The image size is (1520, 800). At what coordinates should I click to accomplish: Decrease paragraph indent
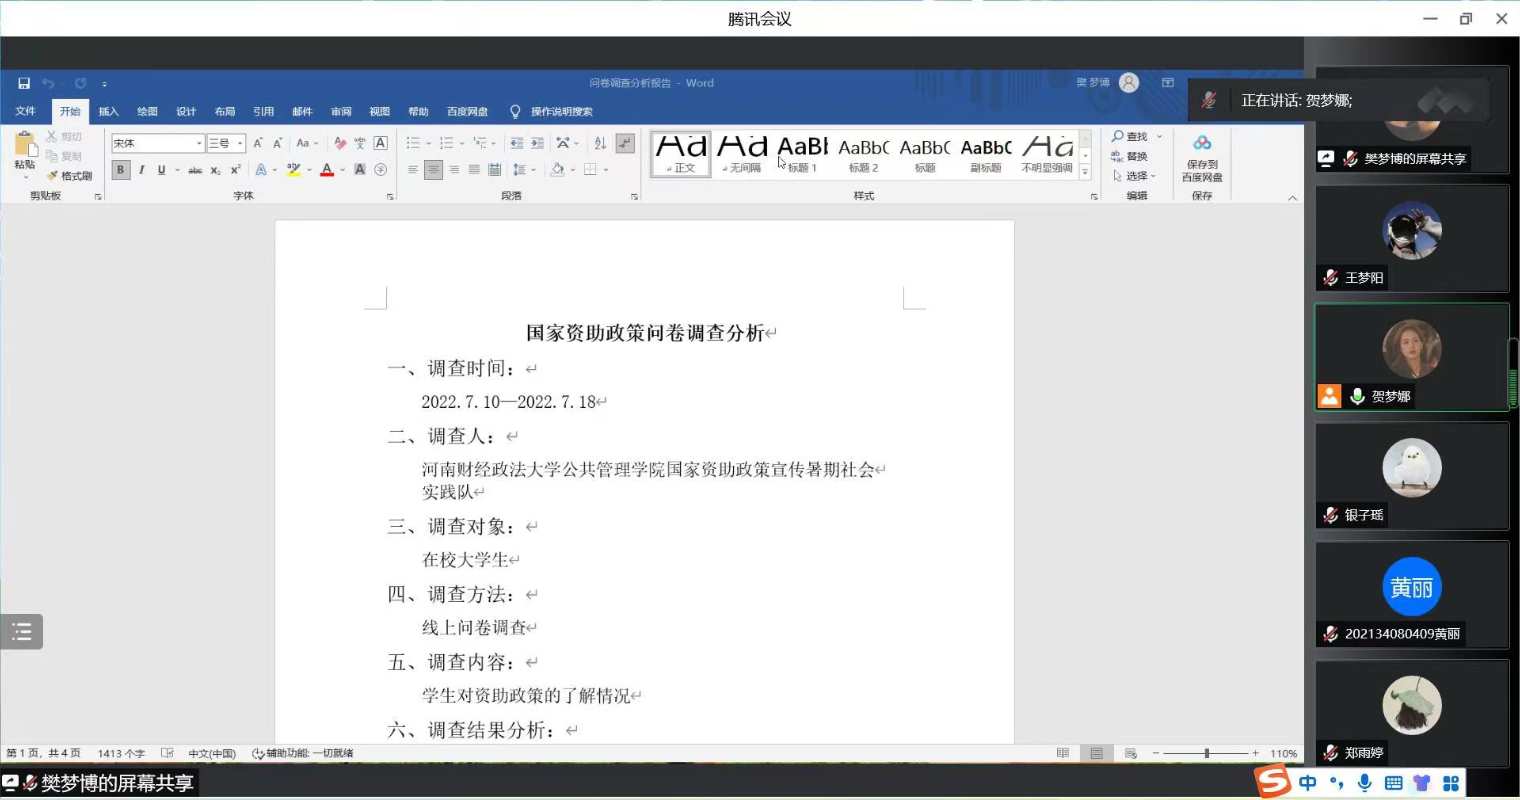pyautogui.click(x=516, y=143)
